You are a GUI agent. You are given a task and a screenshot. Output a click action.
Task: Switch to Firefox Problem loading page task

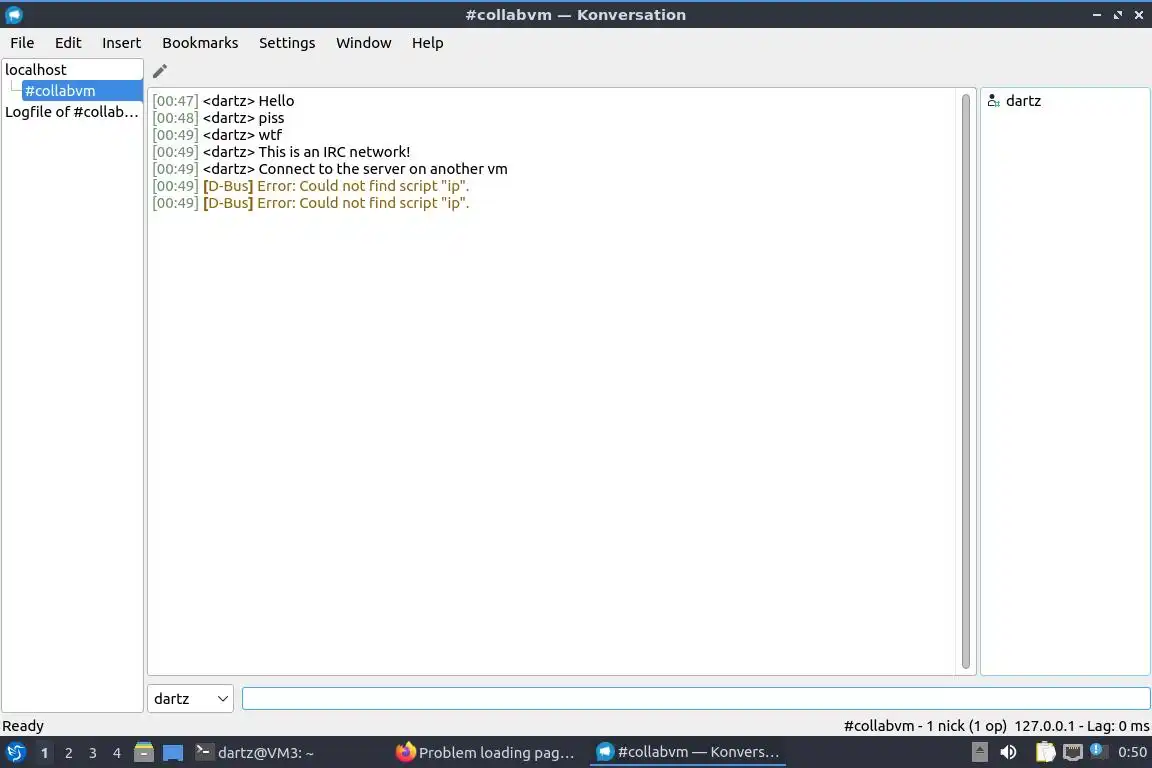click(485, 753)
